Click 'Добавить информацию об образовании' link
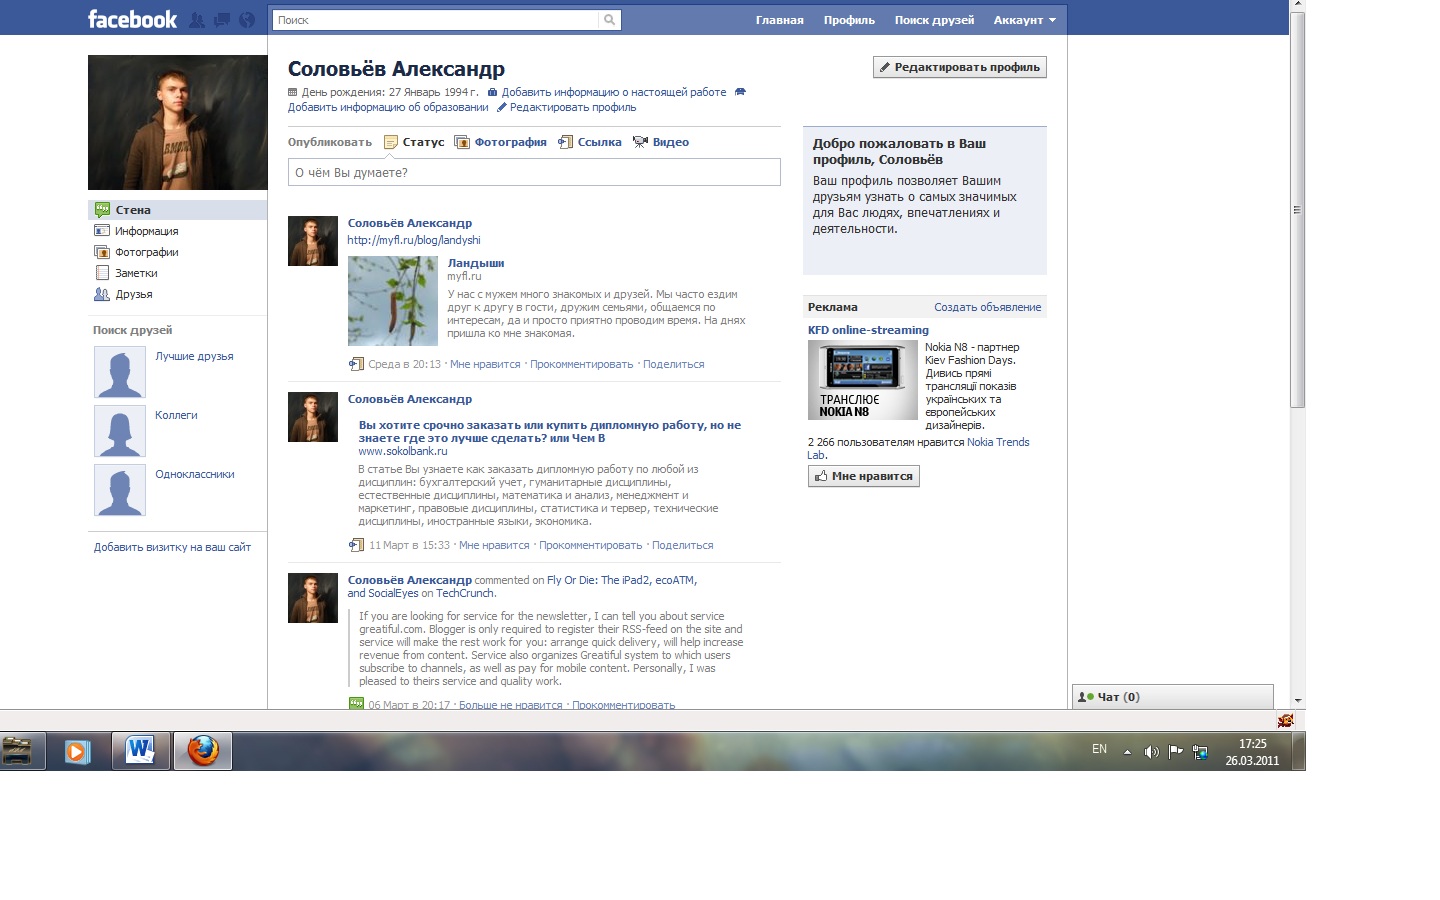Viewport: 1440px width, 900px height. 388,107
